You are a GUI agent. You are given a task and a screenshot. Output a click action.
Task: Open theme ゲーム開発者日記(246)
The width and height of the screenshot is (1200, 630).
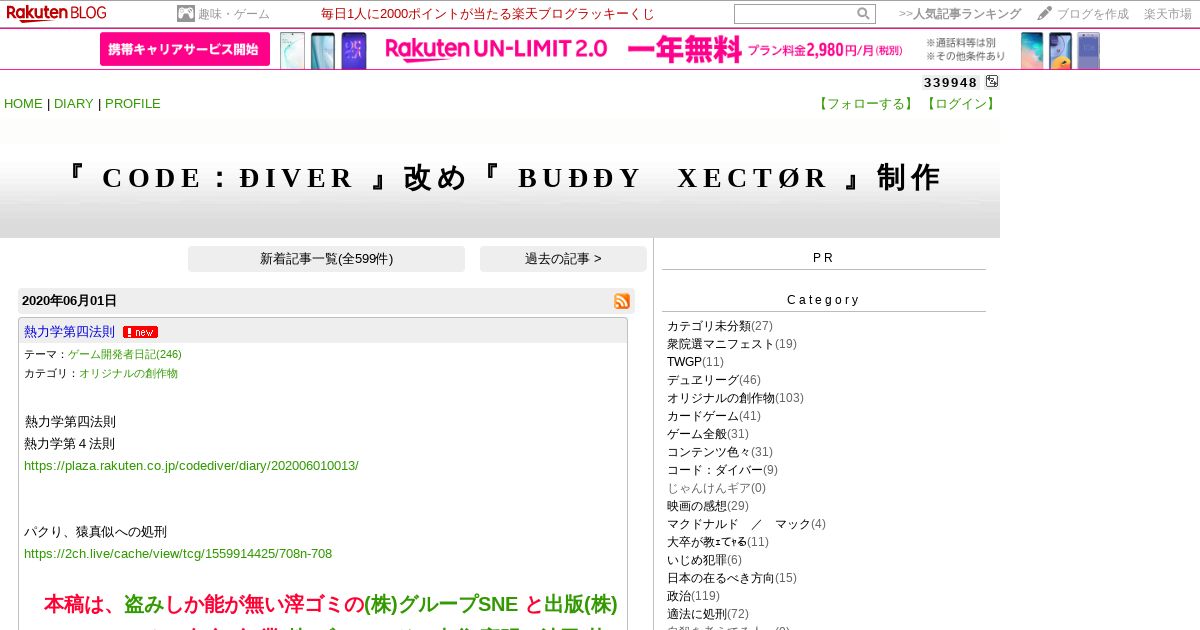[125, 354]
